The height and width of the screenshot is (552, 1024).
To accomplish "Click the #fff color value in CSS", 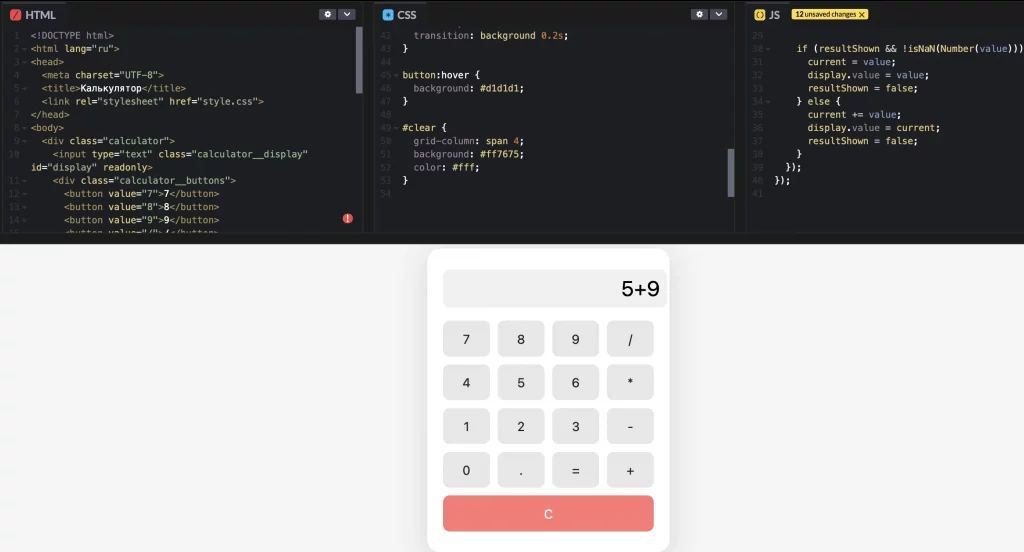I will click(462, 167).
